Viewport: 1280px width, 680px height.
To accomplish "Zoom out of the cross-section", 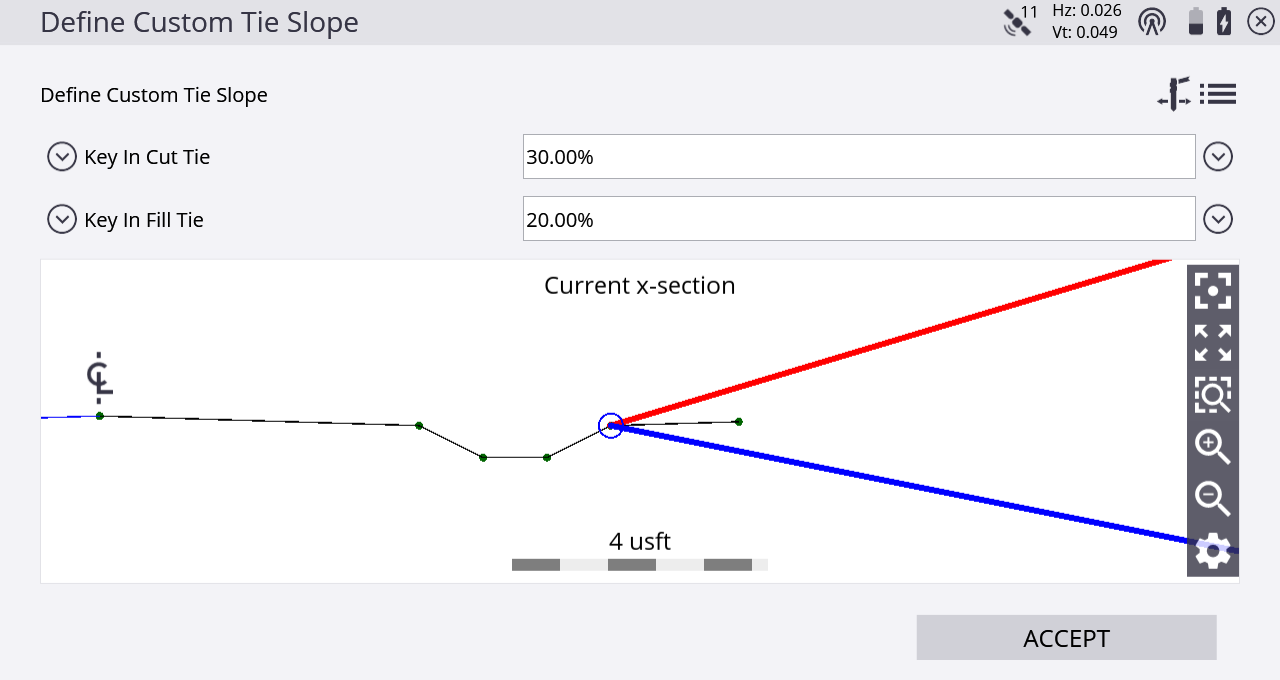I will (1213, 498).
